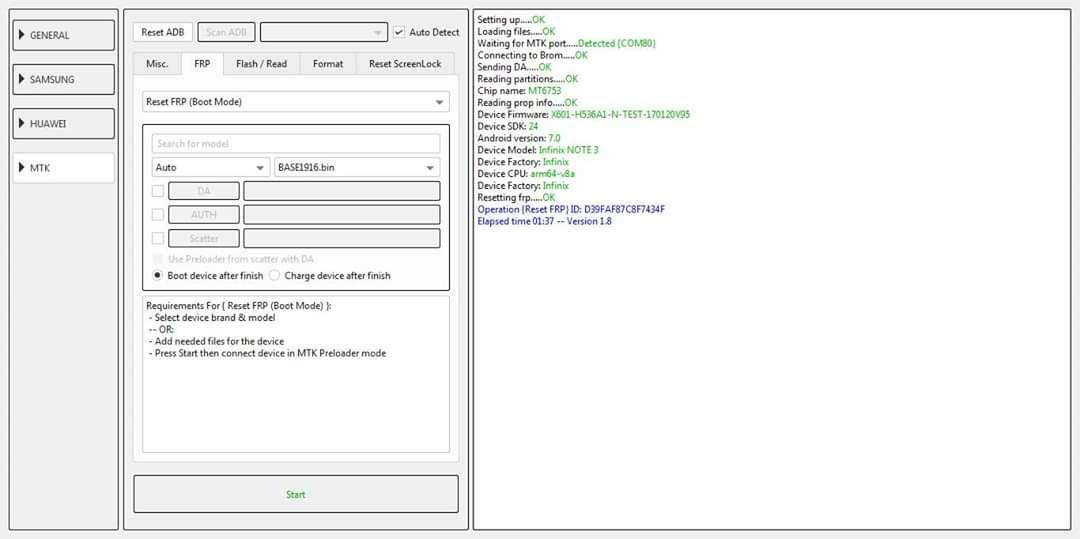
Task: Select Charge device after finish option
Action: [x=275, y=275]
